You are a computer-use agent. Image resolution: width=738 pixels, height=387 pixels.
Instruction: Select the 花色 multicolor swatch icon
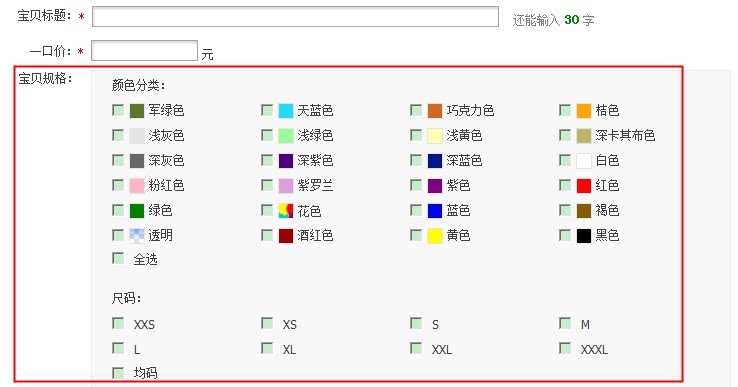pyautogui.click(x=286, y=210)
